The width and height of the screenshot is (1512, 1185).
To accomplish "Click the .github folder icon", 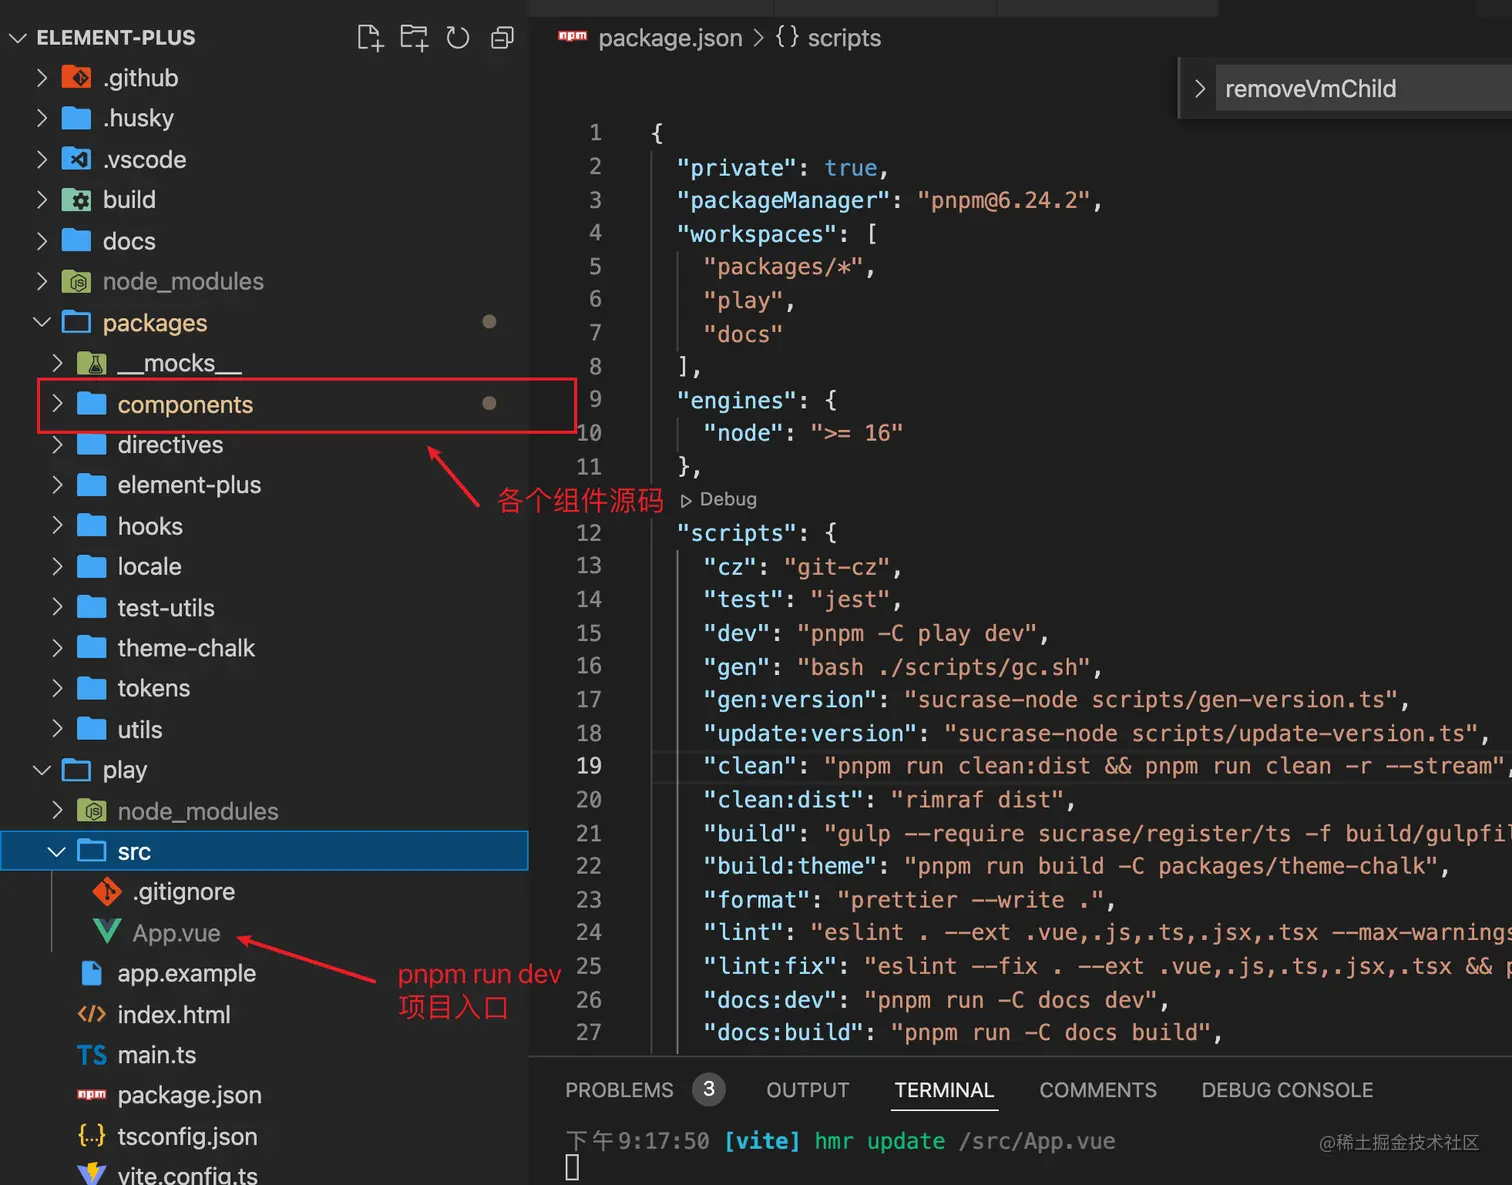I will pyautogui.click(x=77, y=77).
